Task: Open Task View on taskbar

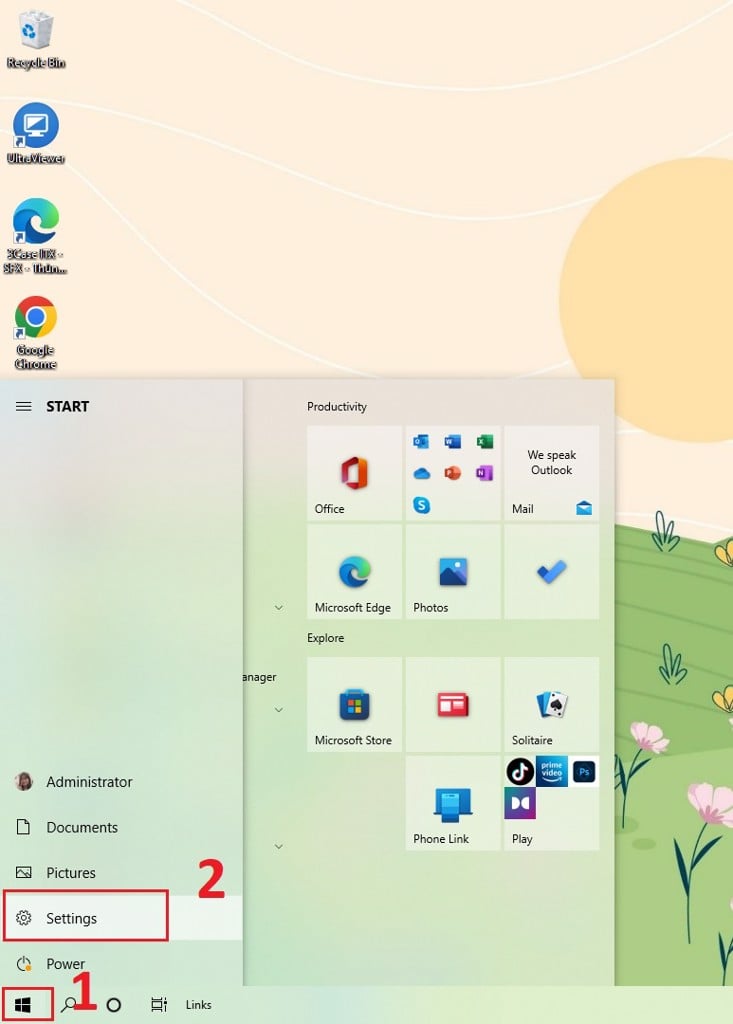Action: [159, 1004]
